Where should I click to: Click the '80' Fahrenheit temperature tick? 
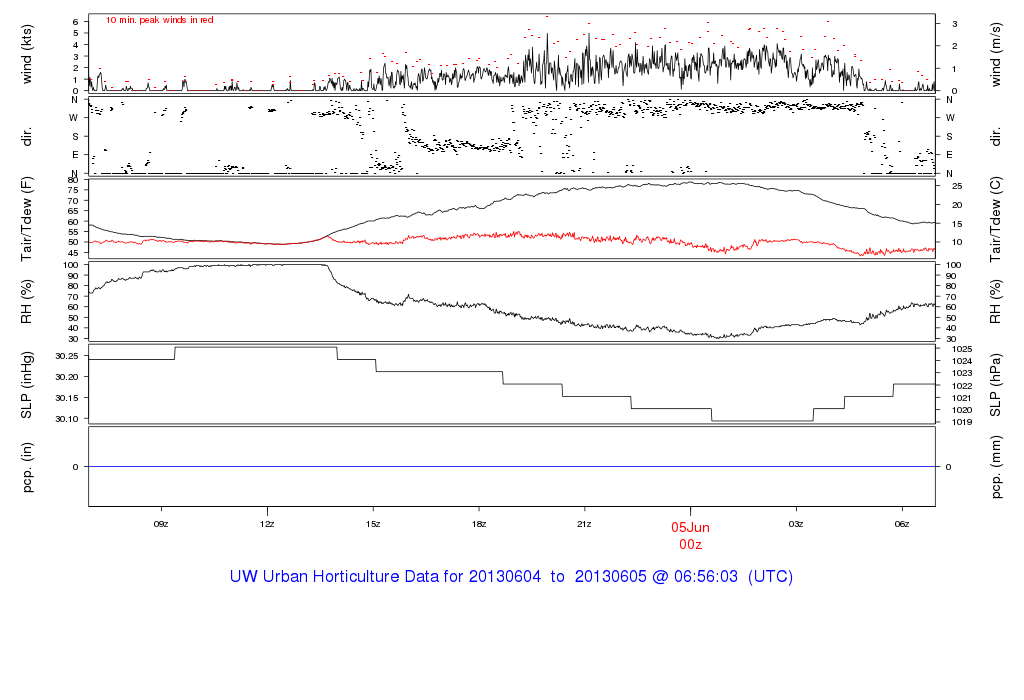[73, 180]
